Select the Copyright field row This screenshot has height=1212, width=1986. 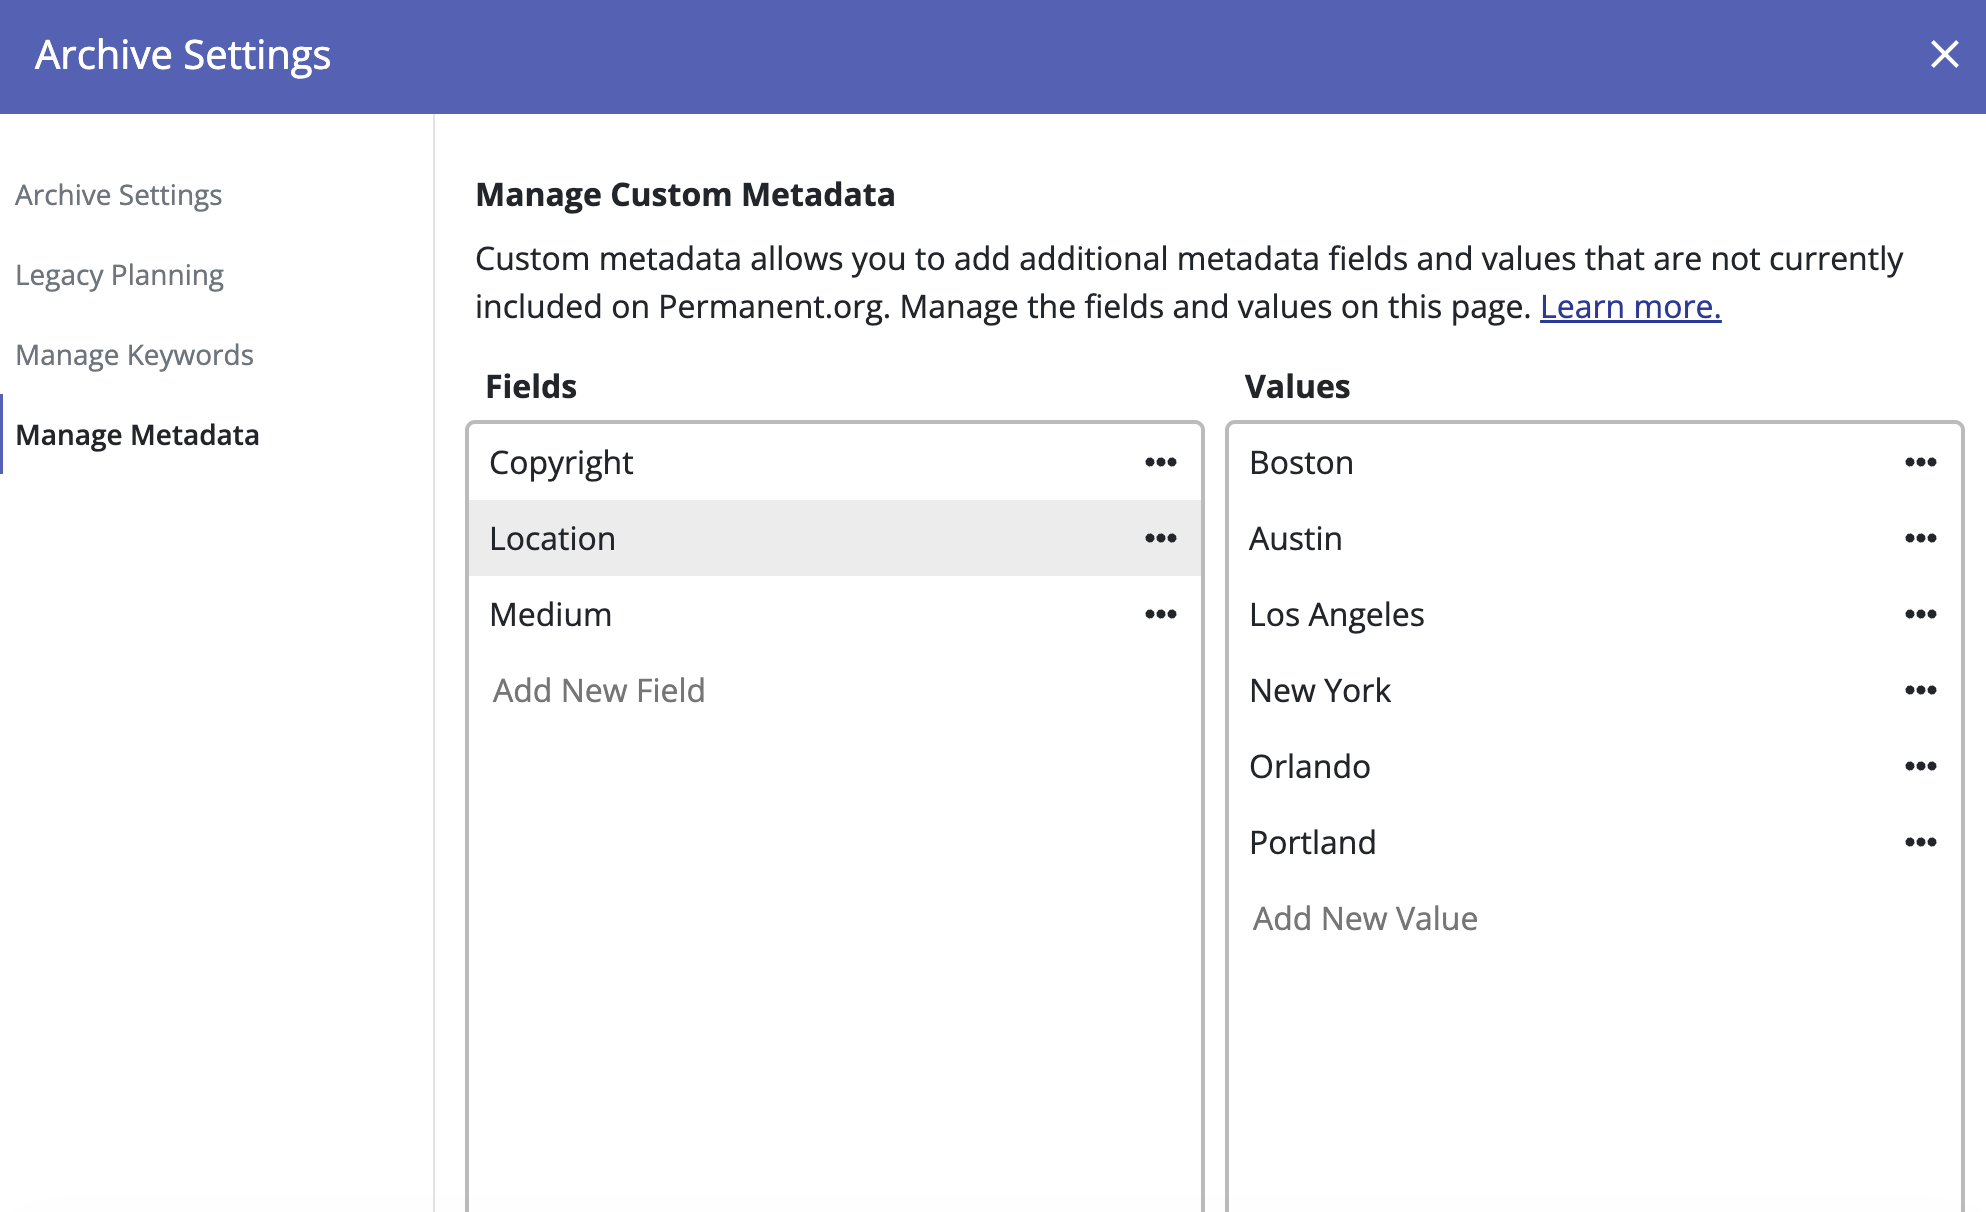click(562, 462)
